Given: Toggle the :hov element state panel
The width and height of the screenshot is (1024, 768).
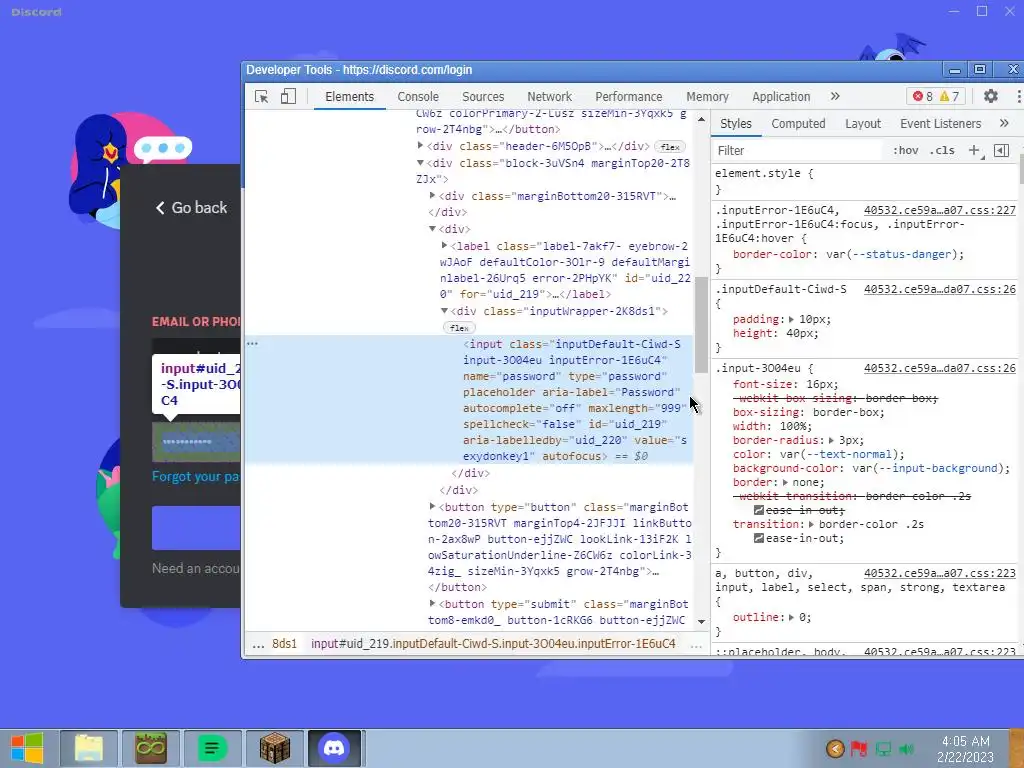Looking at the screenshot, I should [x=905, y=150].
